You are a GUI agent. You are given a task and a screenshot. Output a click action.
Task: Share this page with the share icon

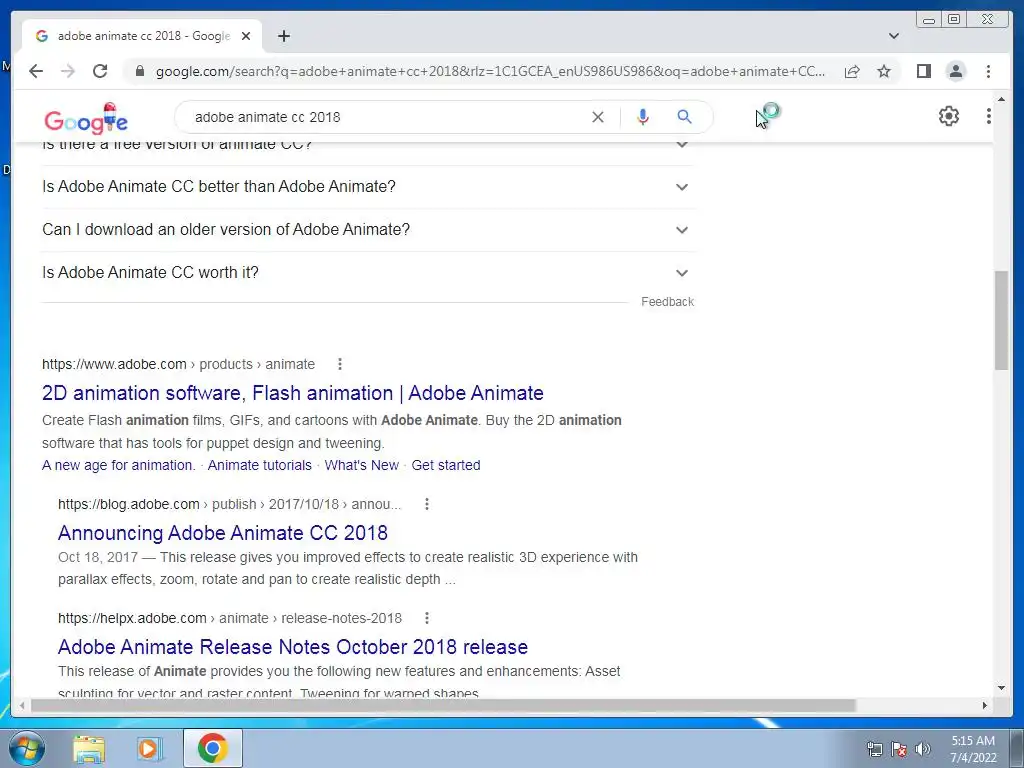pyautogui.click(x=852, y=71)
